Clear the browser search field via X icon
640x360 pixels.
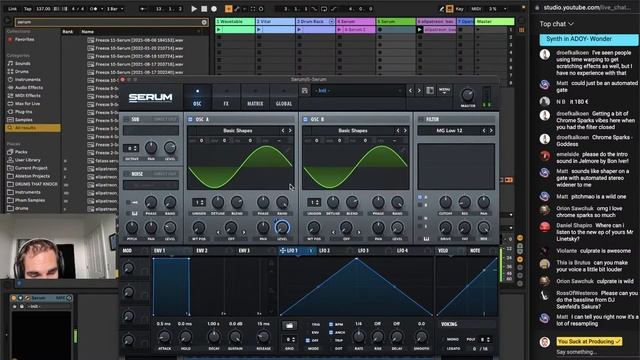[204, 22]
